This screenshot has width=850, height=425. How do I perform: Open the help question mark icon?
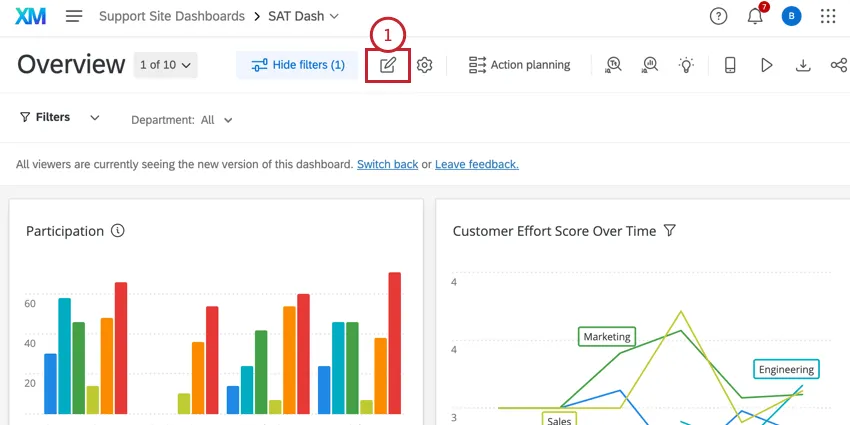tap(718, 16)
